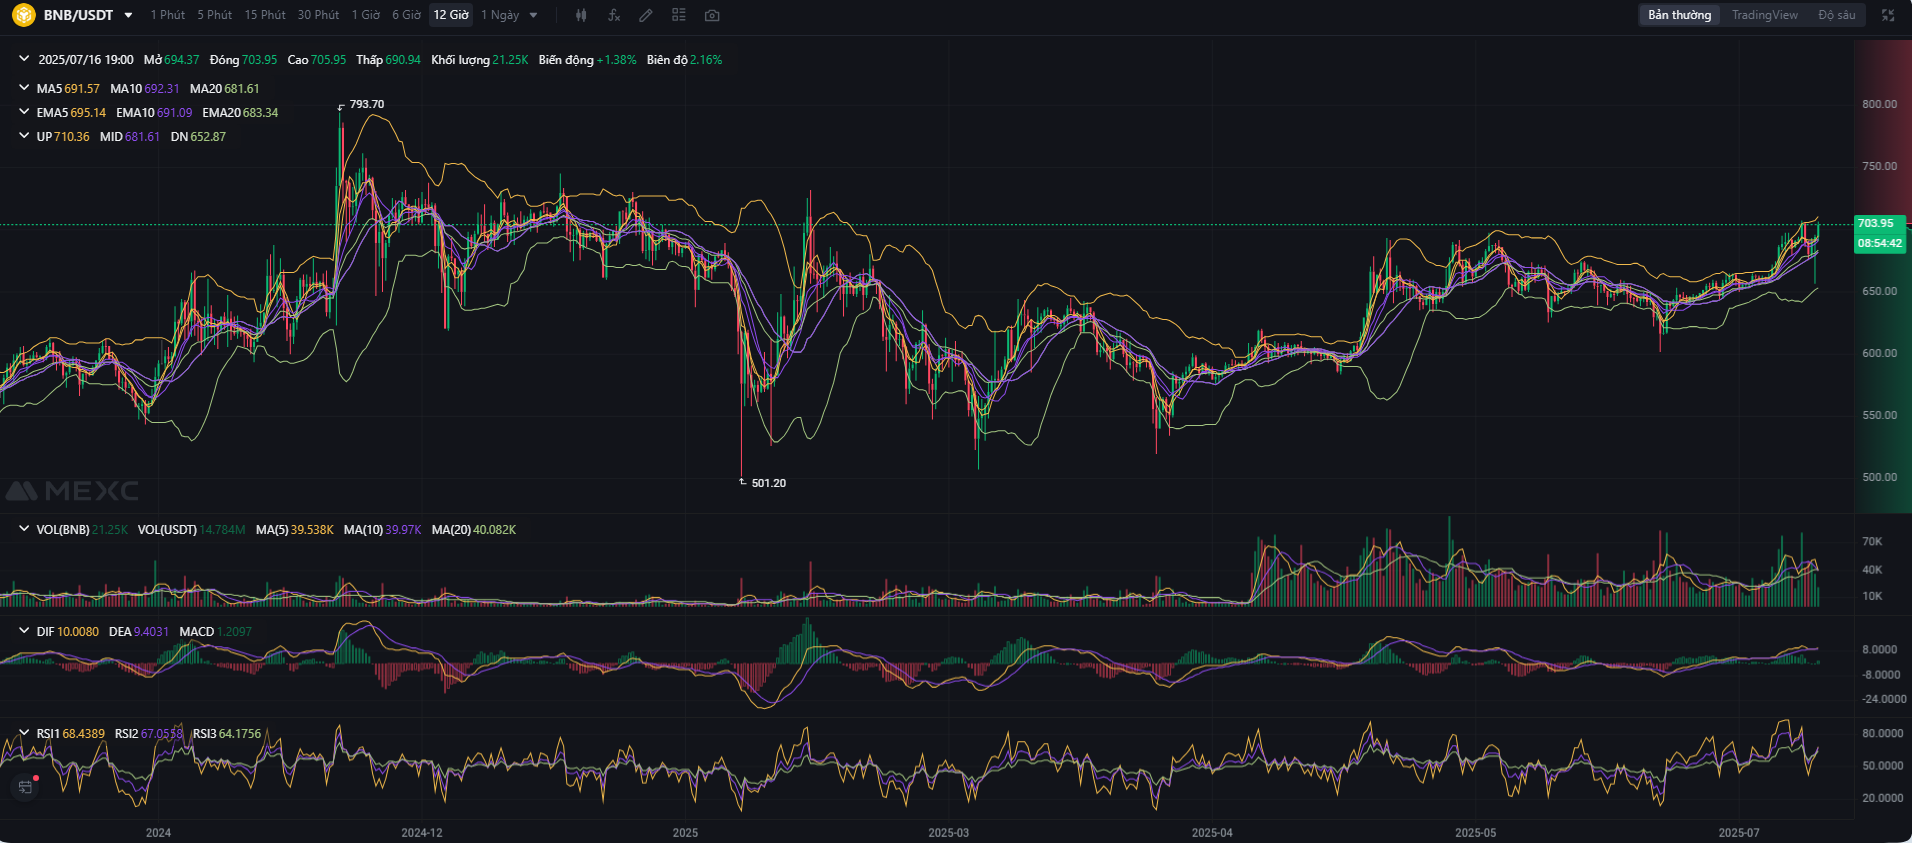This screenshot has height=843, width=1912.
Task: Click the DIF 10.0080 value
Action: [78, 631]
